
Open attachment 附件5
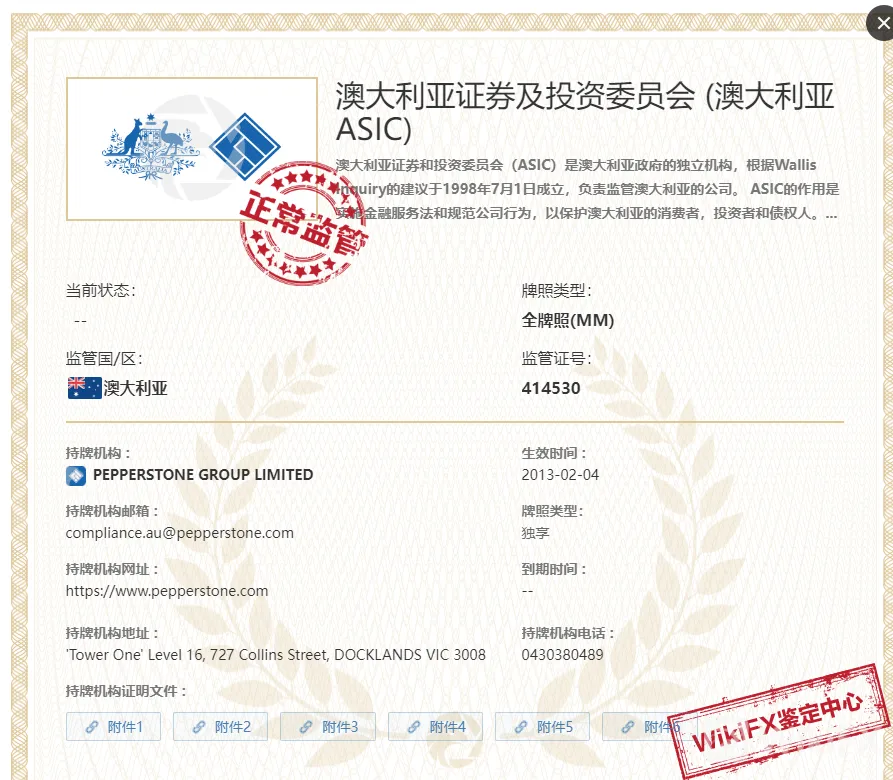click(x=542, y=726)
